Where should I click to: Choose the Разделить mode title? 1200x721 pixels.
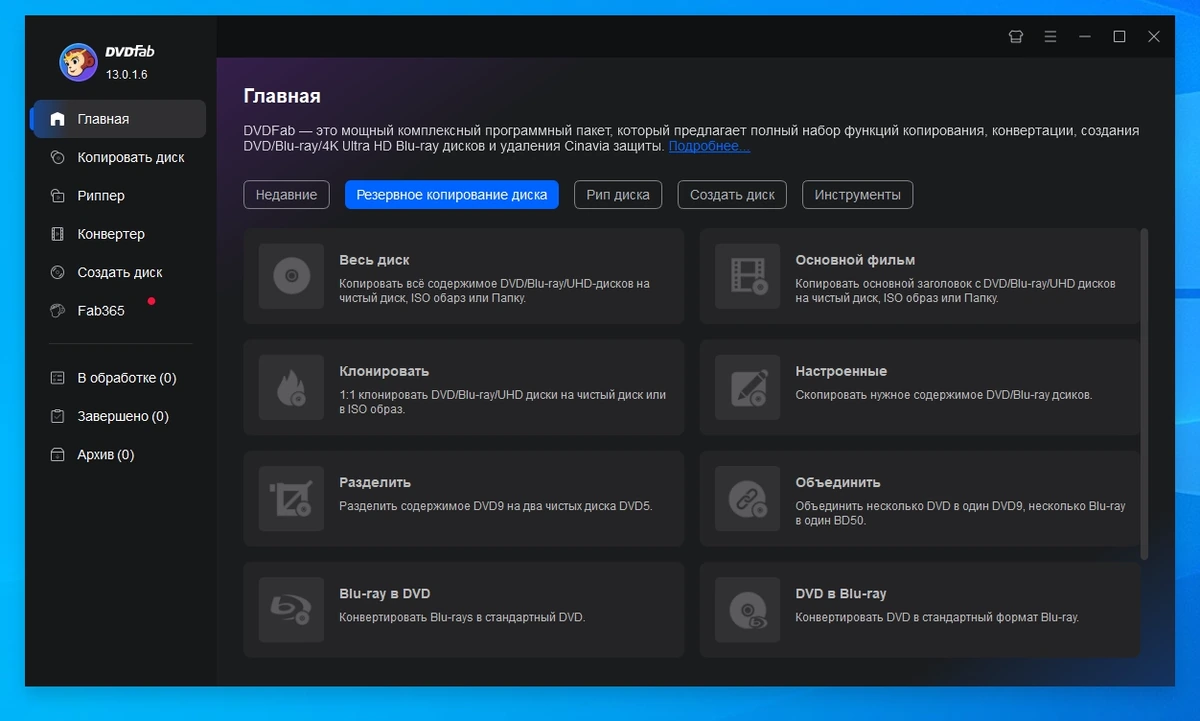tap(375, 482)
